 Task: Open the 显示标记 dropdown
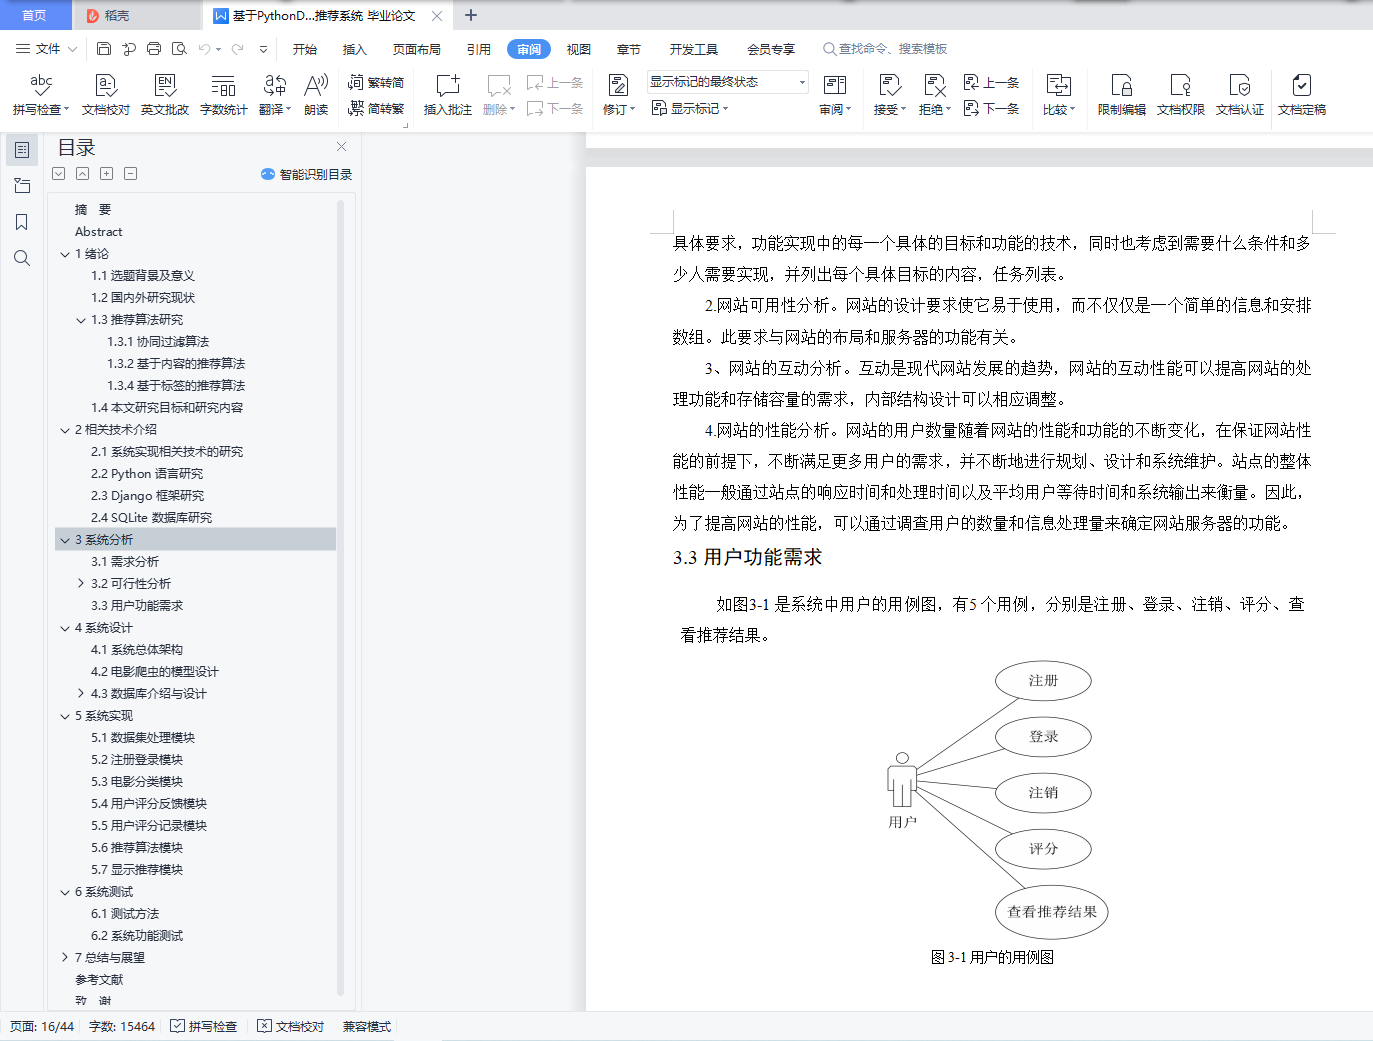click(690, 108)
